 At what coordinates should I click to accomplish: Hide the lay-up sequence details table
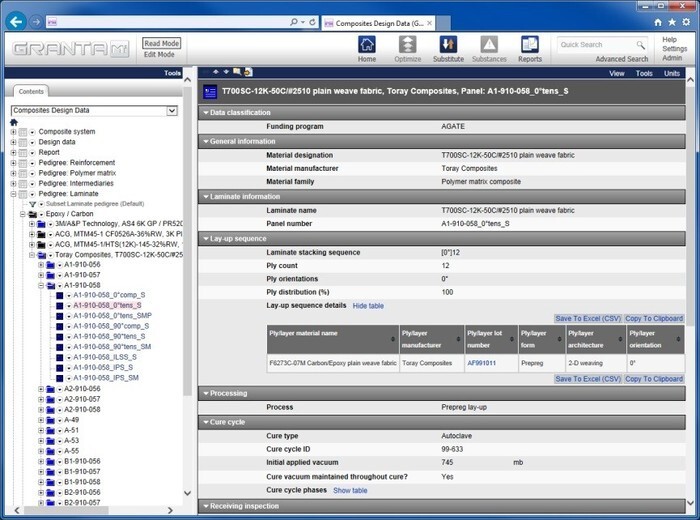[x=368, y=305]
